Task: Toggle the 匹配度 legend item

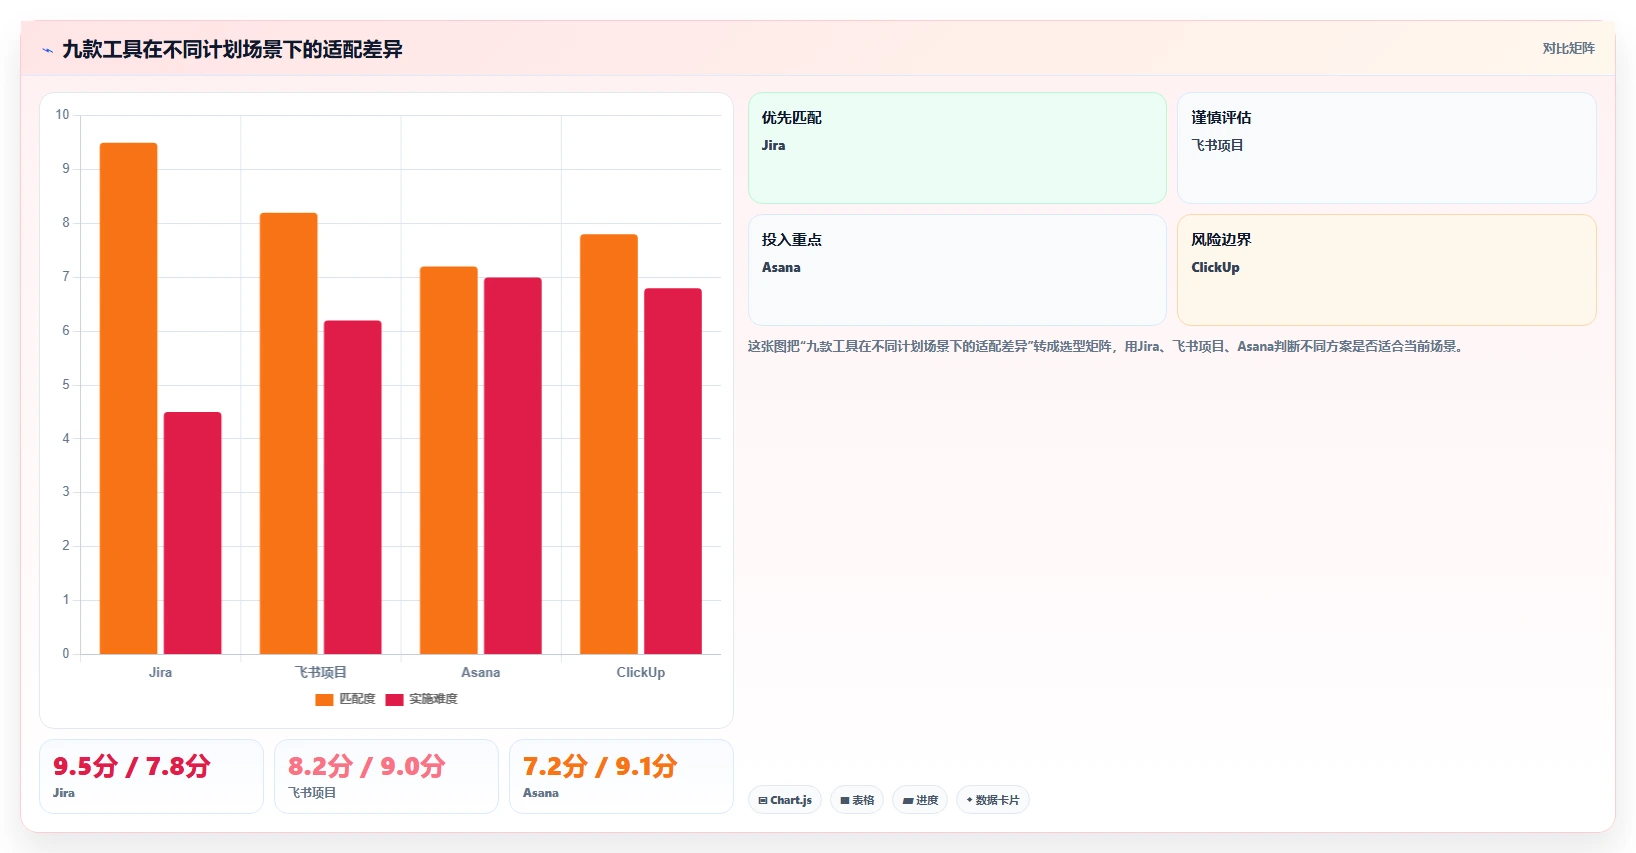Action: [345, 699]
